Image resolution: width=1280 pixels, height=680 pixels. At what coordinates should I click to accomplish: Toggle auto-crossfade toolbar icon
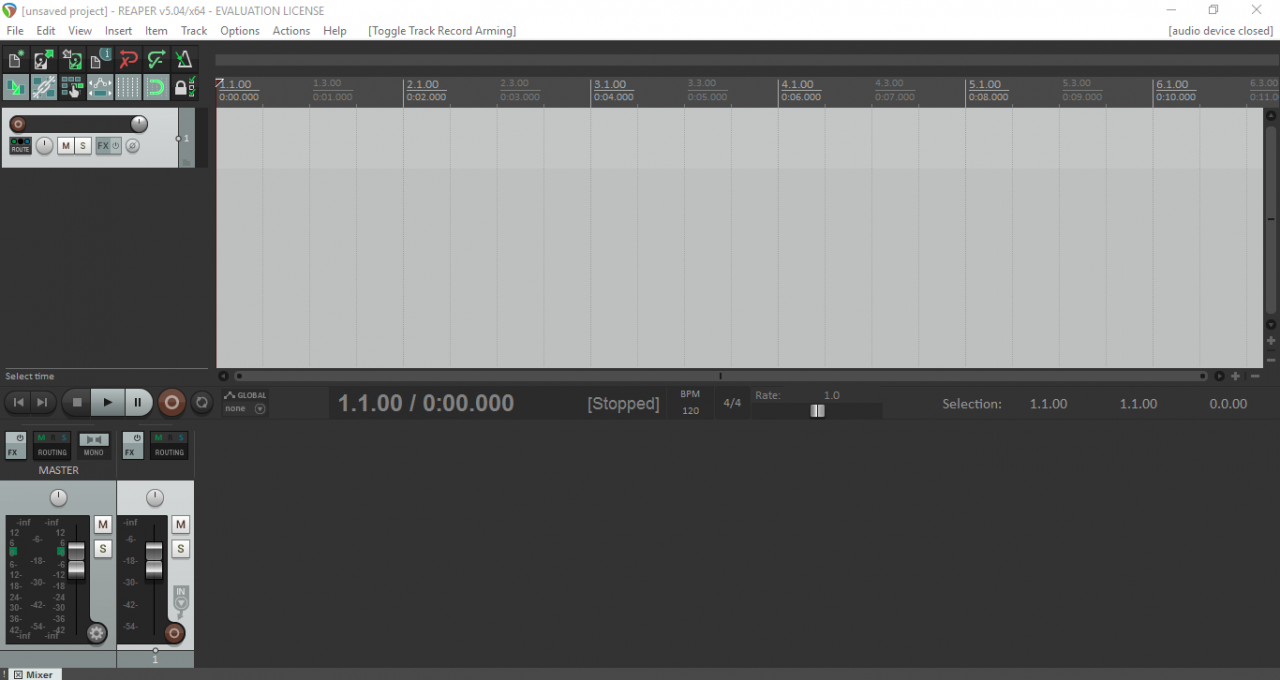pyautogui.click(x=15, y=88)
